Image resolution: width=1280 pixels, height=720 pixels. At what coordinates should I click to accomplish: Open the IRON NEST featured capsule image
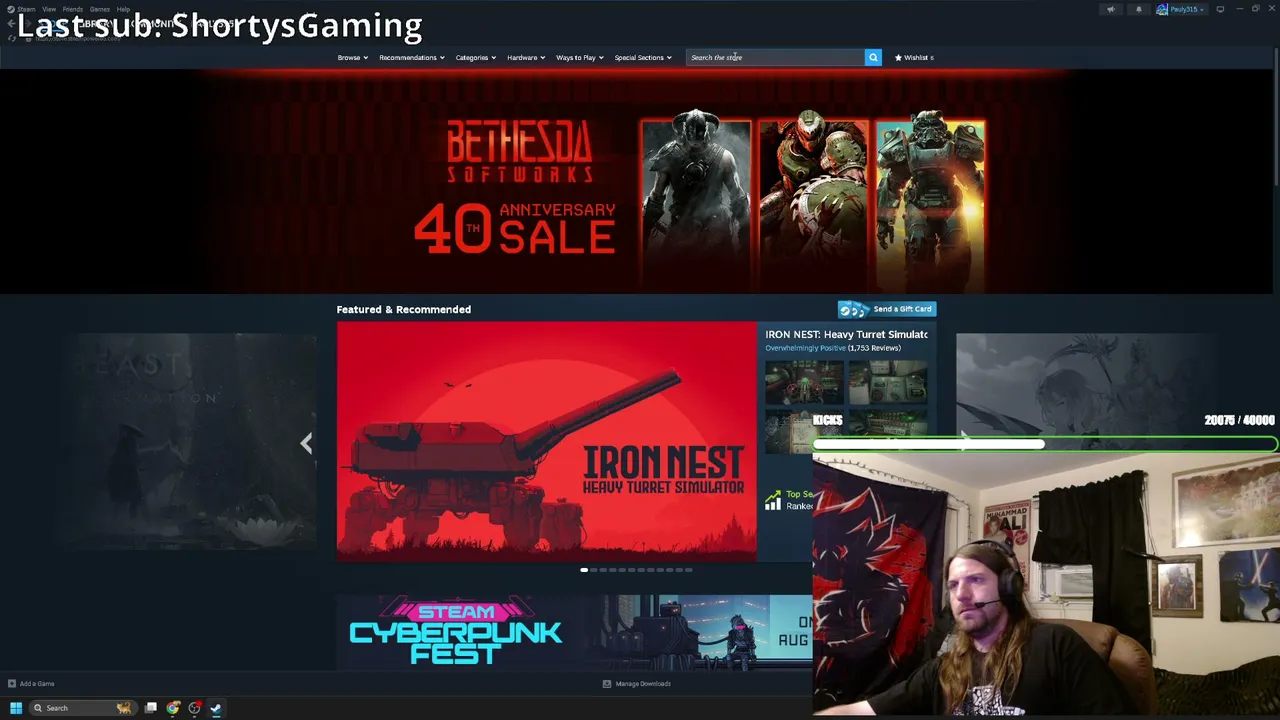(547, 441)
